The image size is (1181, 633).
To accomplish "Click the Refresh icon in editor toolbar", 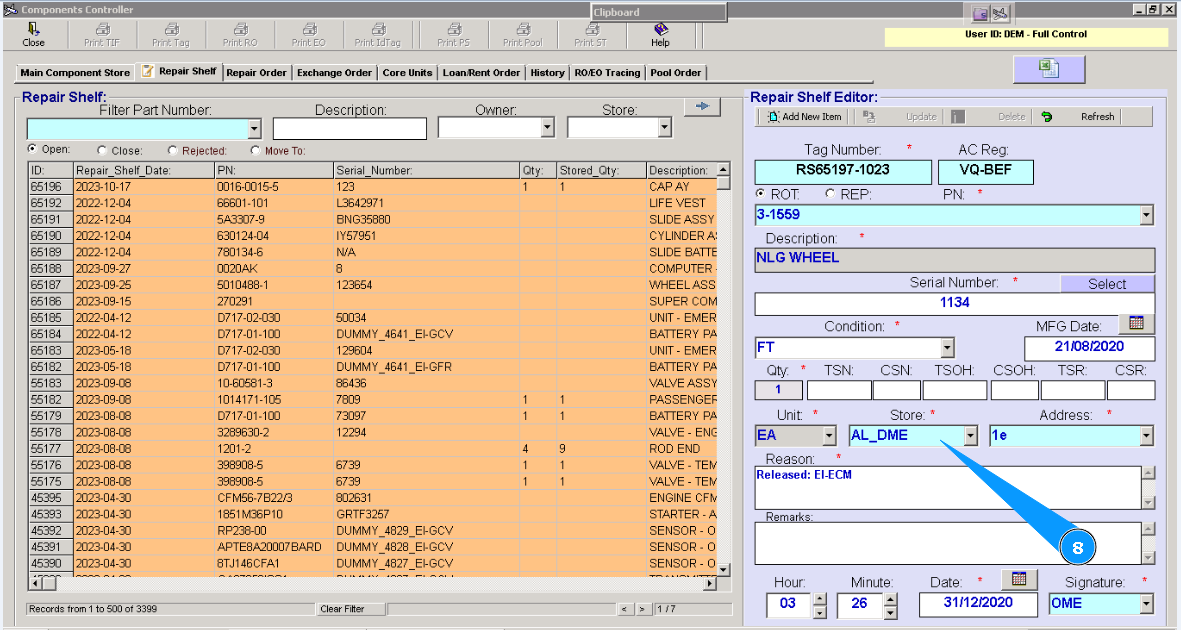I will [1047, 117].
